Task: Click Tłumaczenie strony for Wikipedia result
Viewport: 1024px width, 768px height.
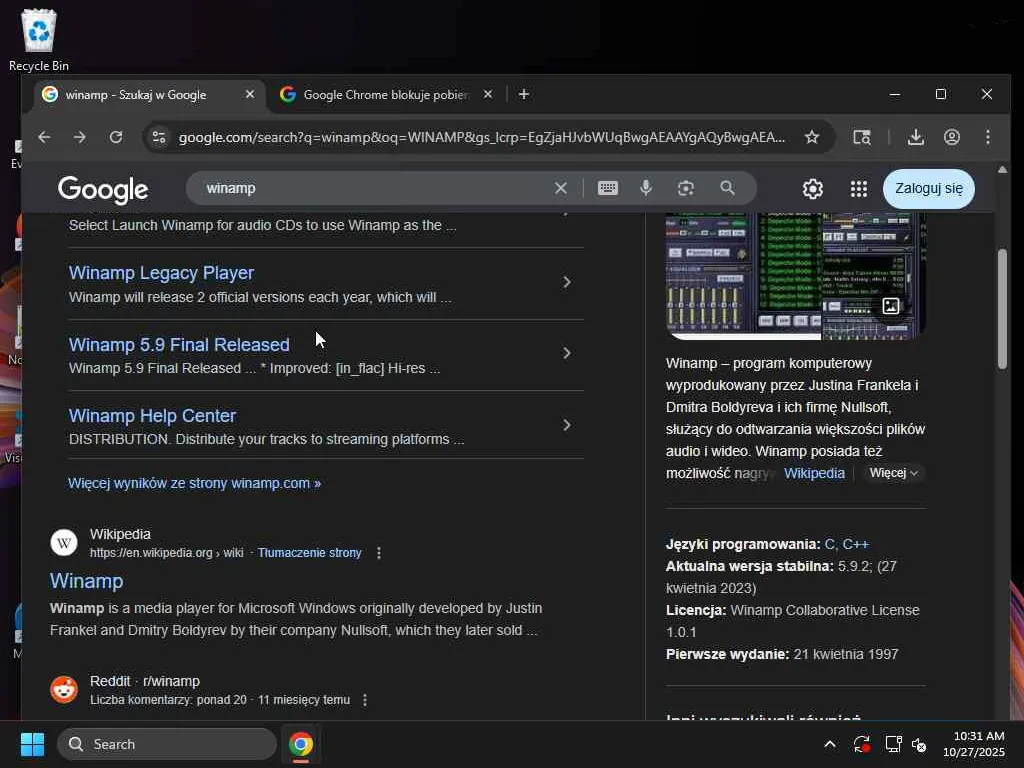Action: point(310,553)
